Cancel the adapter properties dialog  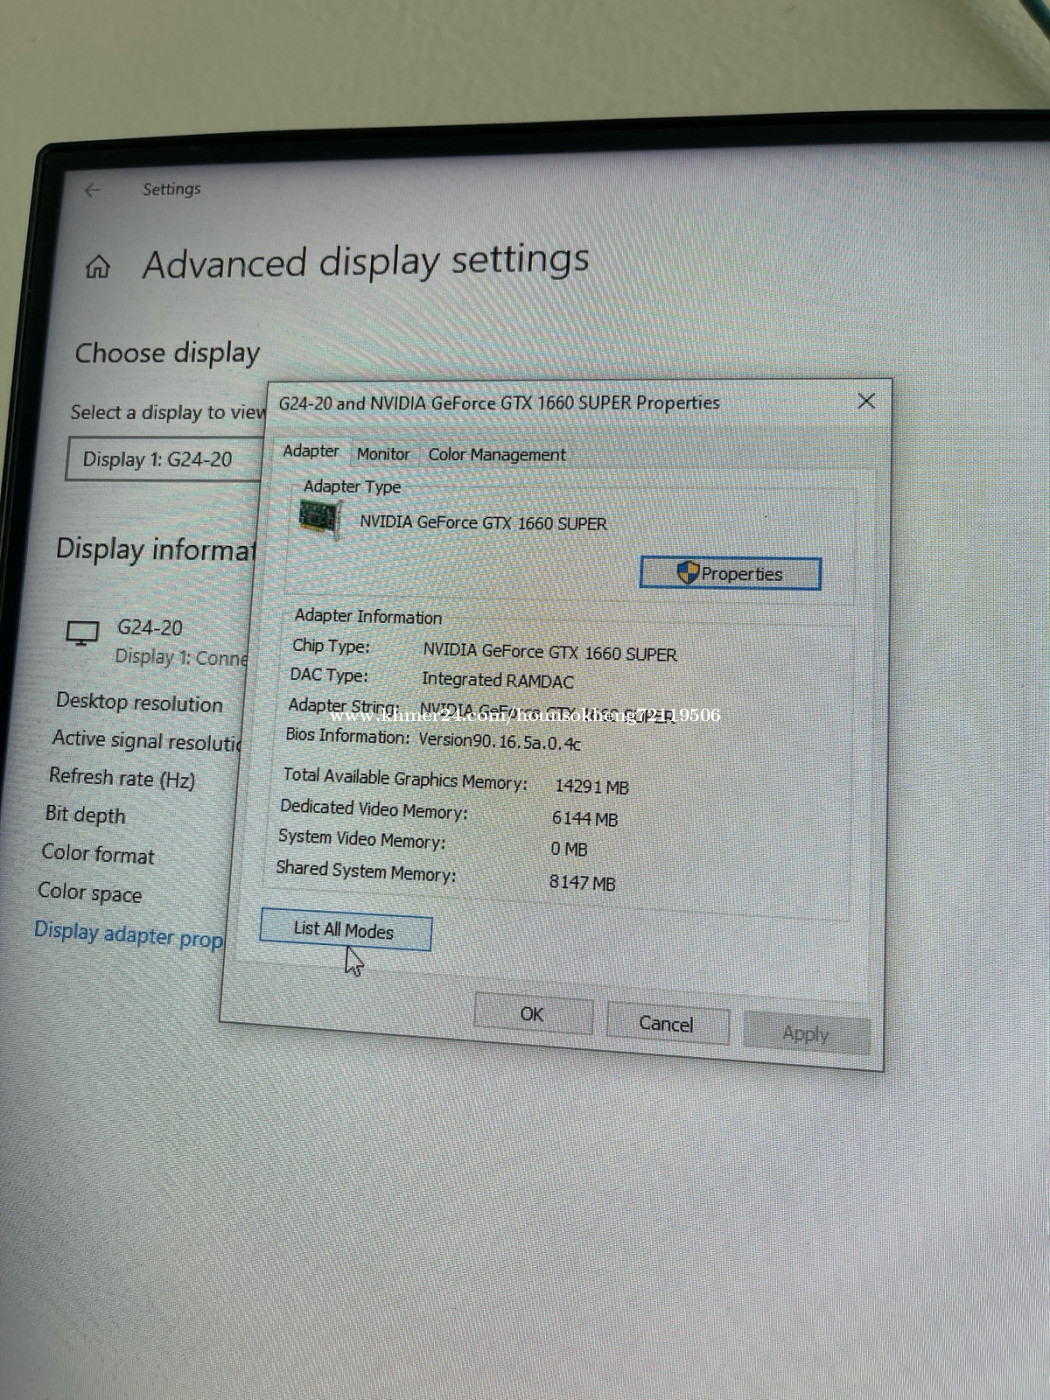coord(666,1024)
